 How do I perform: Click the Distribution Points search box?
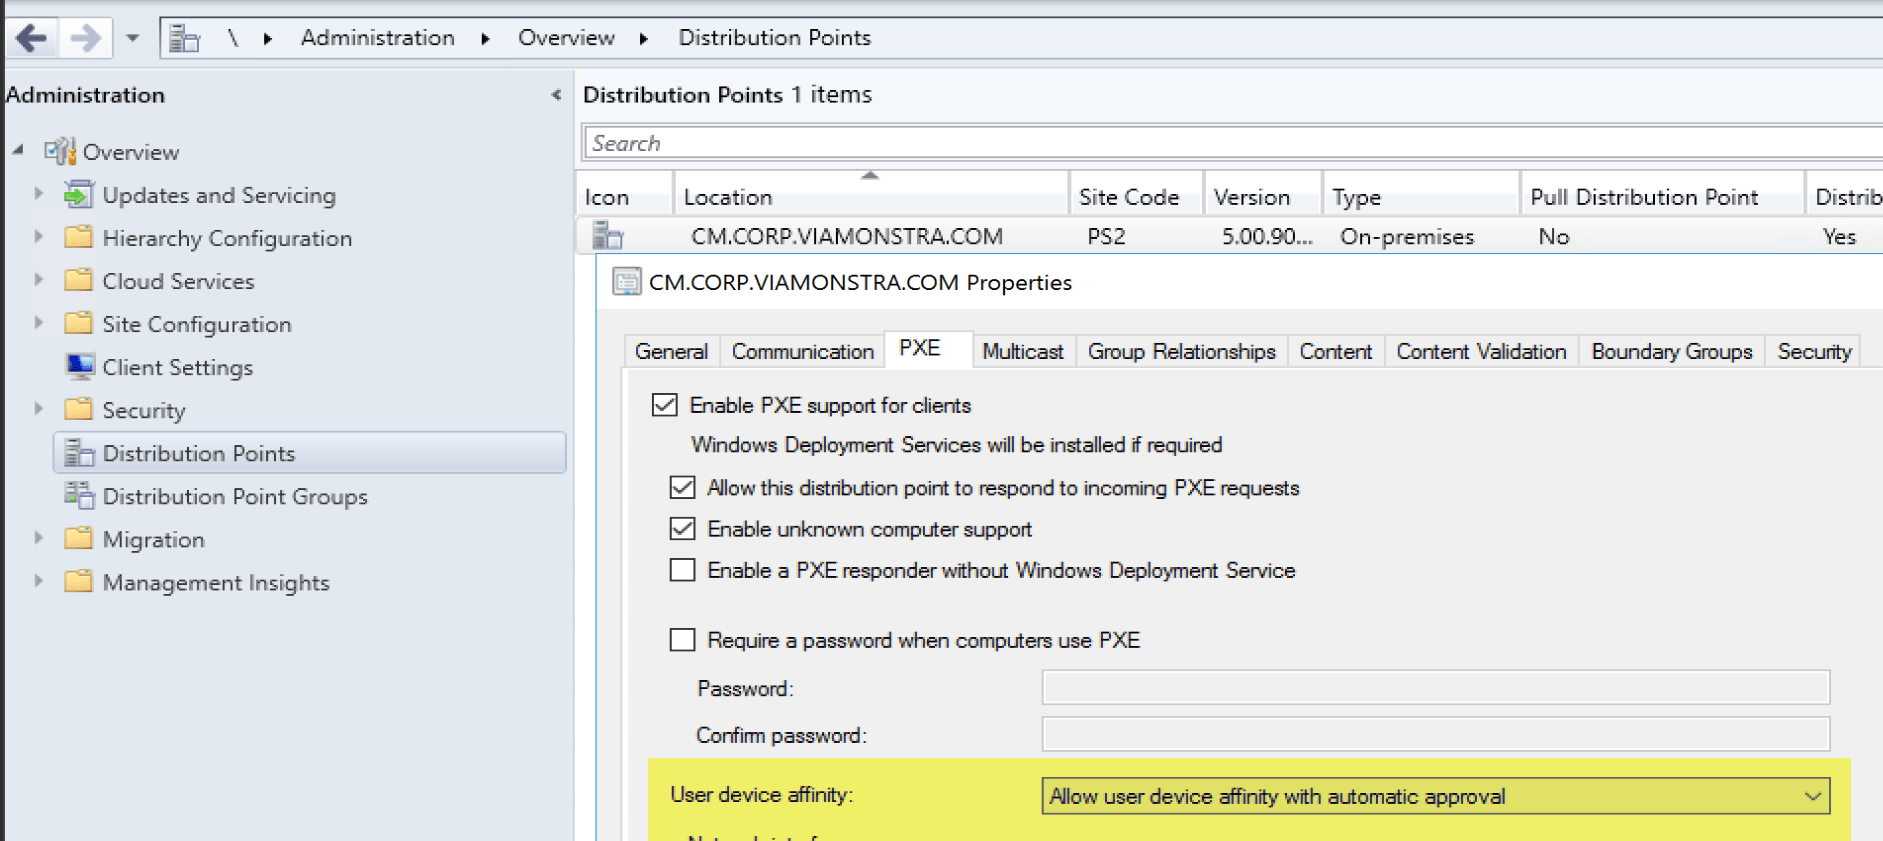[x=1200, y=143]
